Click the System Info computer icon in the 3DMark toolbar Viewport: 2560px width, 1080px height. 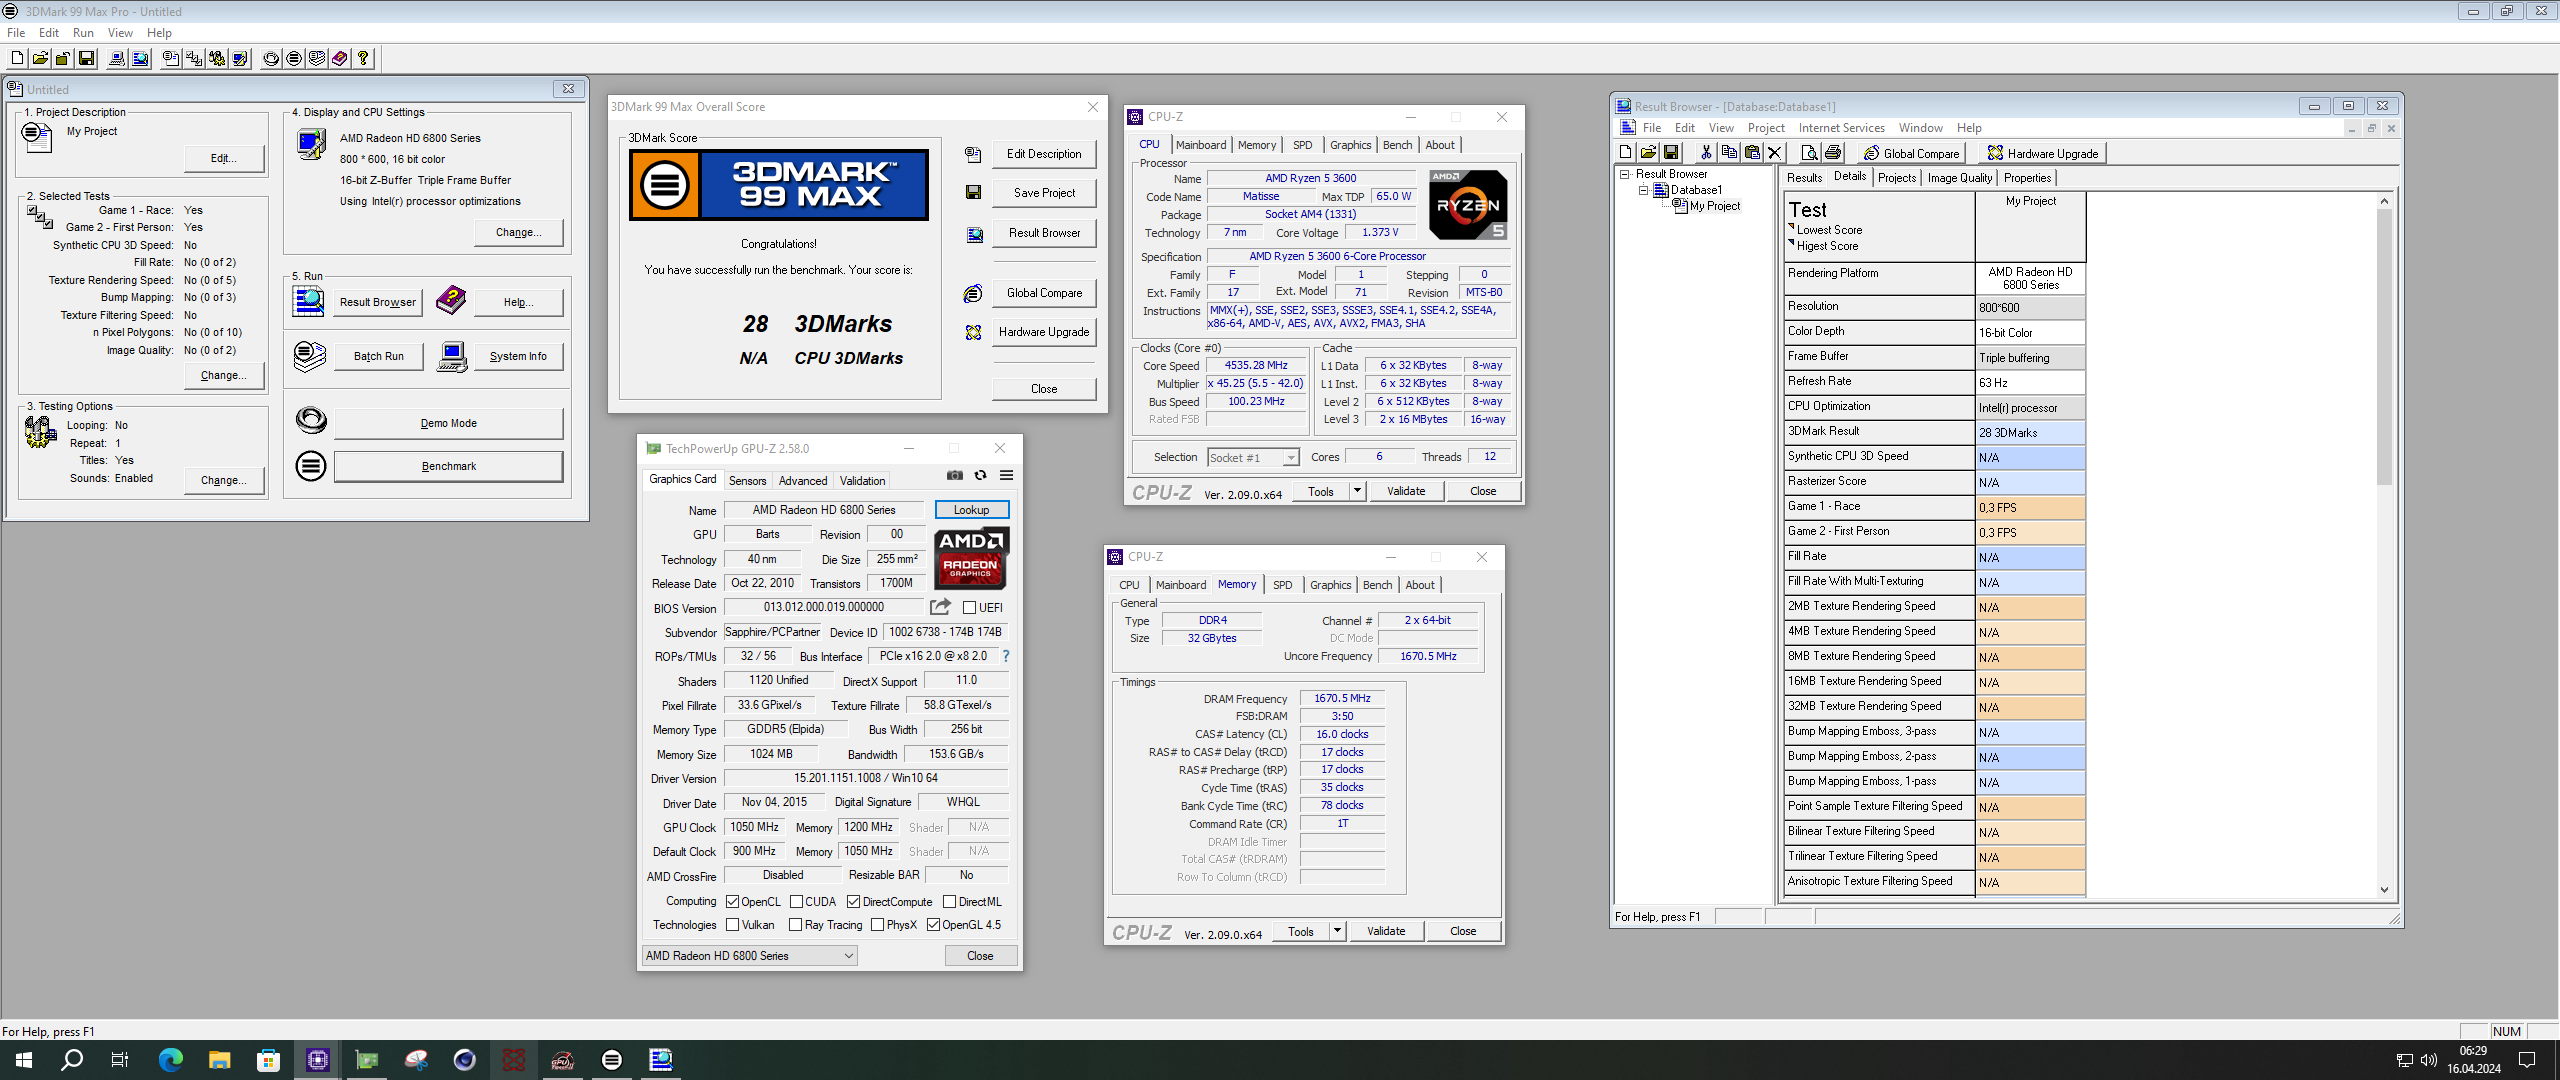pyautogui.click(x=117, y=58)
